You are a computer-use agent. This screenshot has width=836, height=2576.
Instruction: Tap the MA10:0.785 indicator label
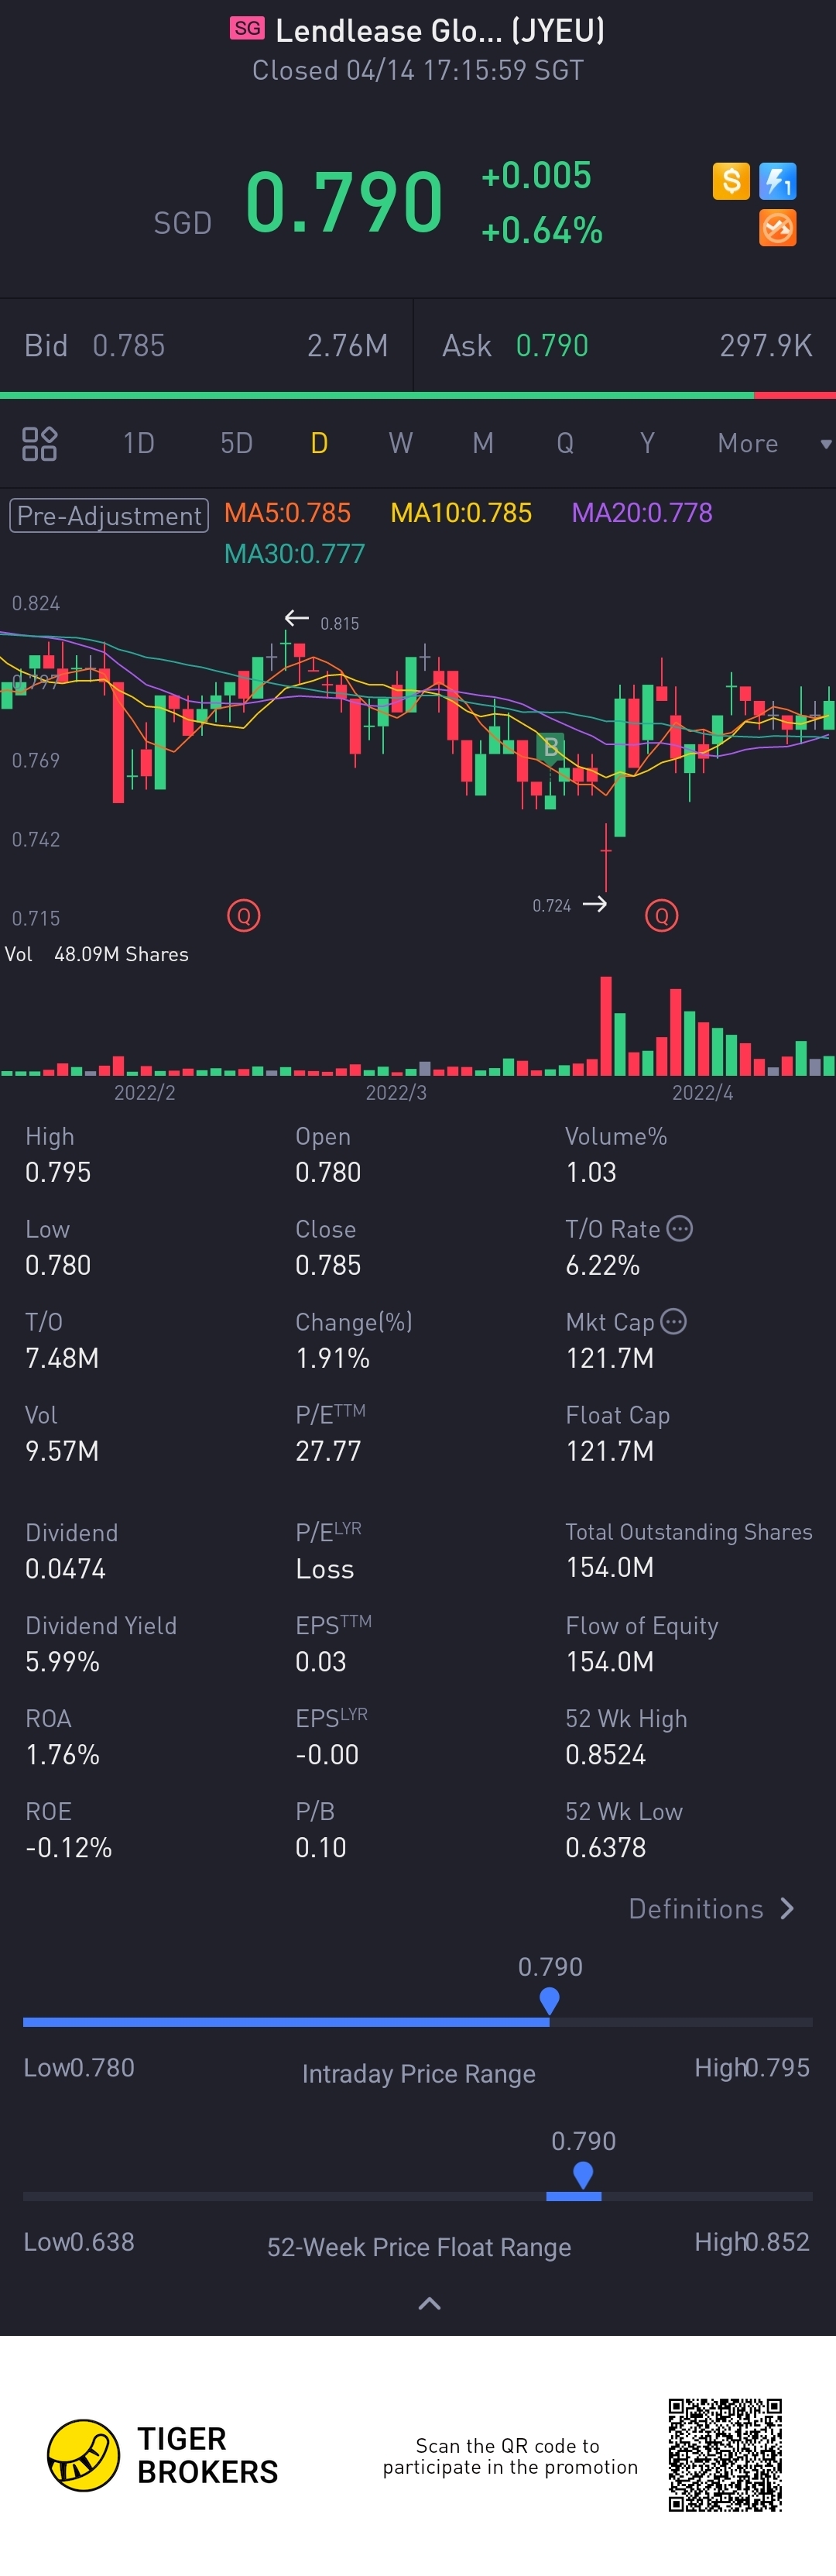pos(461,513)
